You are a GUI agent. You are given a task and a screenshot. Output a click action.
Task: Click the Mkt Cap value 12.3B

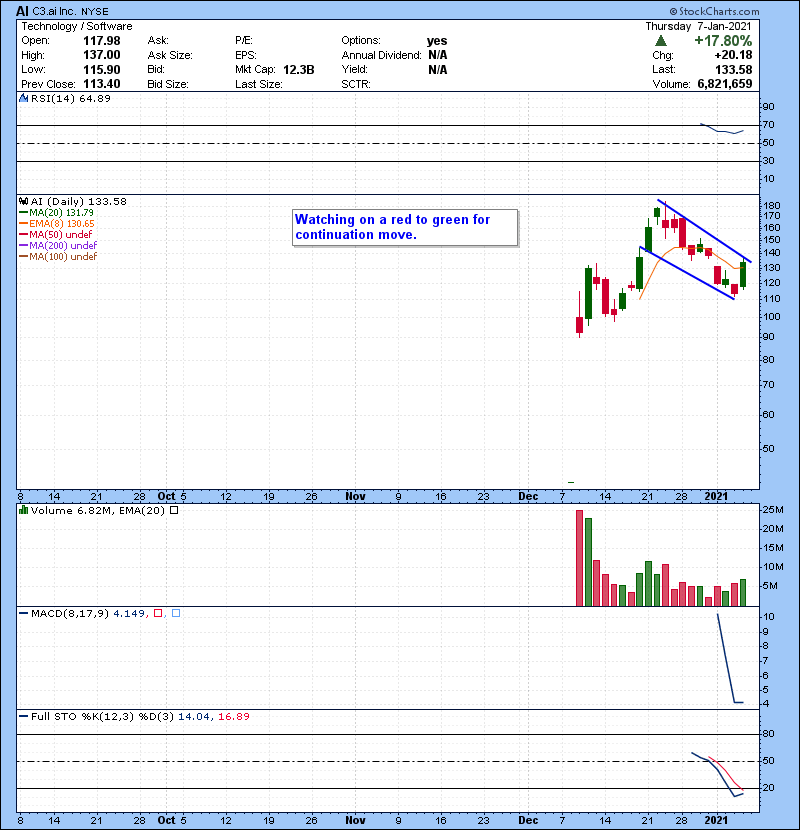click(299, 69)
